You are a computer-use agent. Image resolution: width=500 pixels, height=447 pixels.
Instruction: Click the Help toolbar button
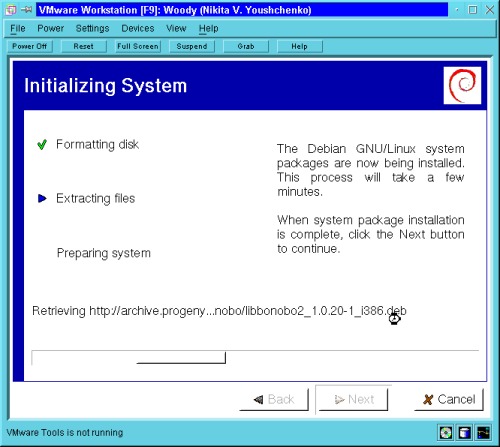point(300,46)
